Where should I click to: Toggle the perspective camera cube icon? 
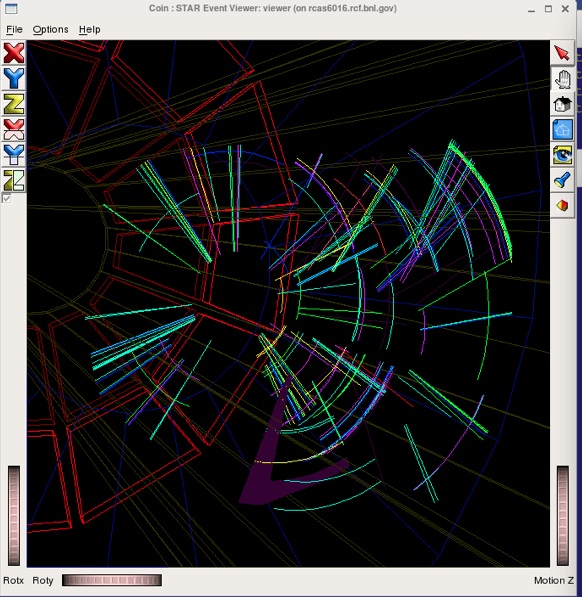(x=562, y=206)
